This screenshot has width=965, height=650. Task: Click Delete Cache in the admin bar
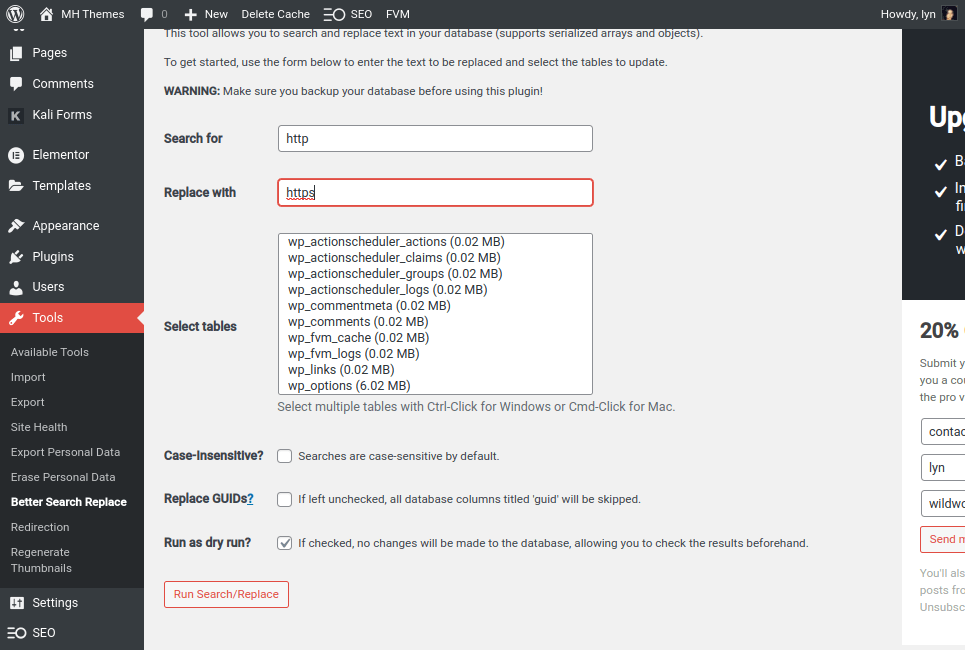pos(275,14)
